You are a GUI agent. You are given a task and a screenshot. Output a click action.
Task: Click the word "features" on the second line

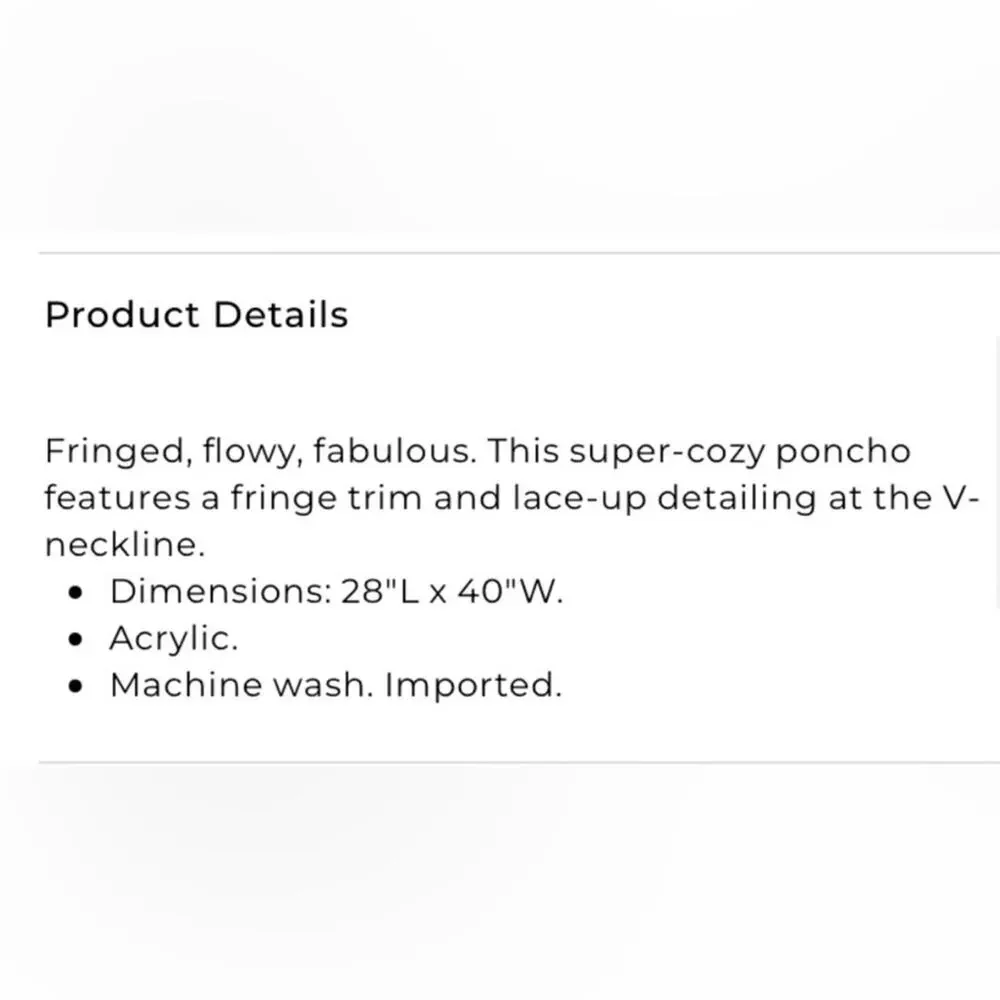[117, 497]
